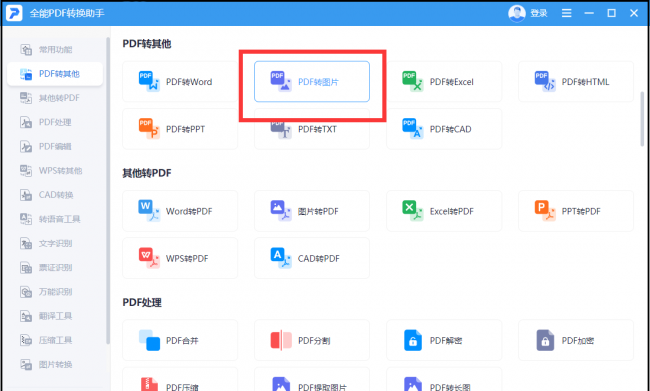Select the PDF转TXT conversion card
Image resolution: width=650 pixels, height=391 pixels.
(312, 129)
